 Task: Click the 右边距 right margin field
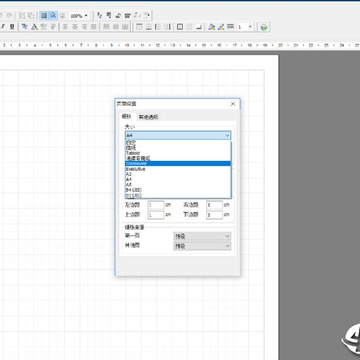pos(214,205)
